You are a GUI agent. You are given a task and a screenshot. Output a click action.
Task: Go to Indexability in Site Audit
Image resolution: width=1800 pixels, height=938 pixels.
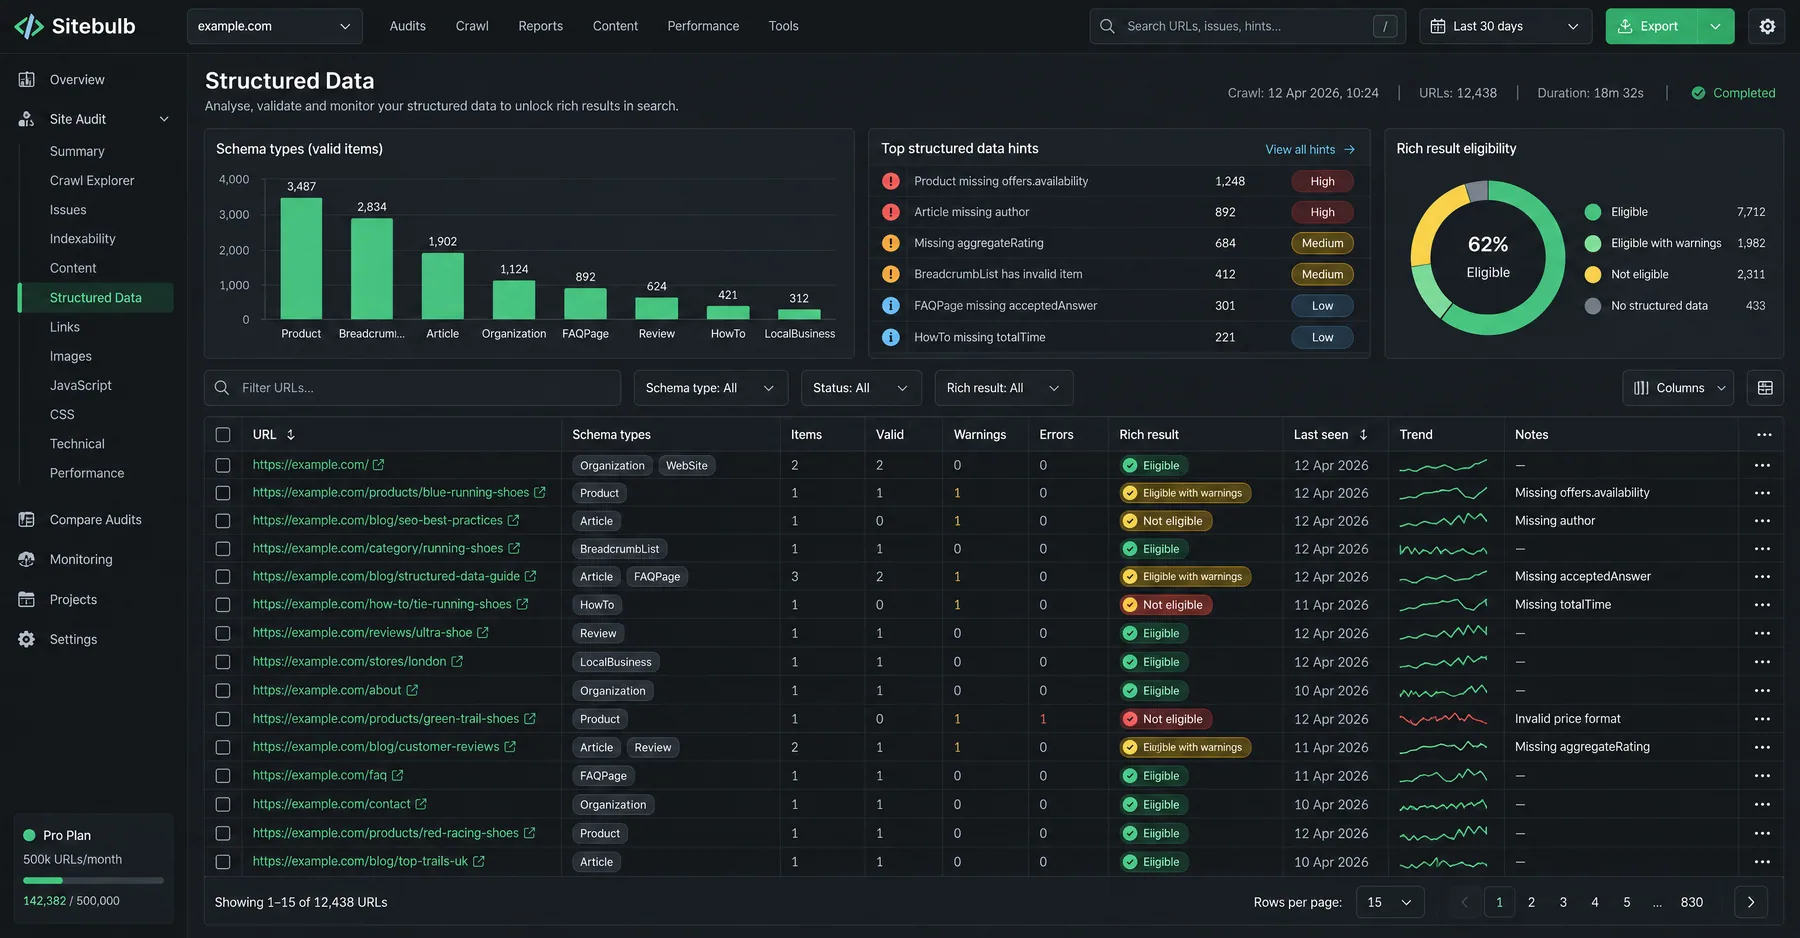coord(83,239)
